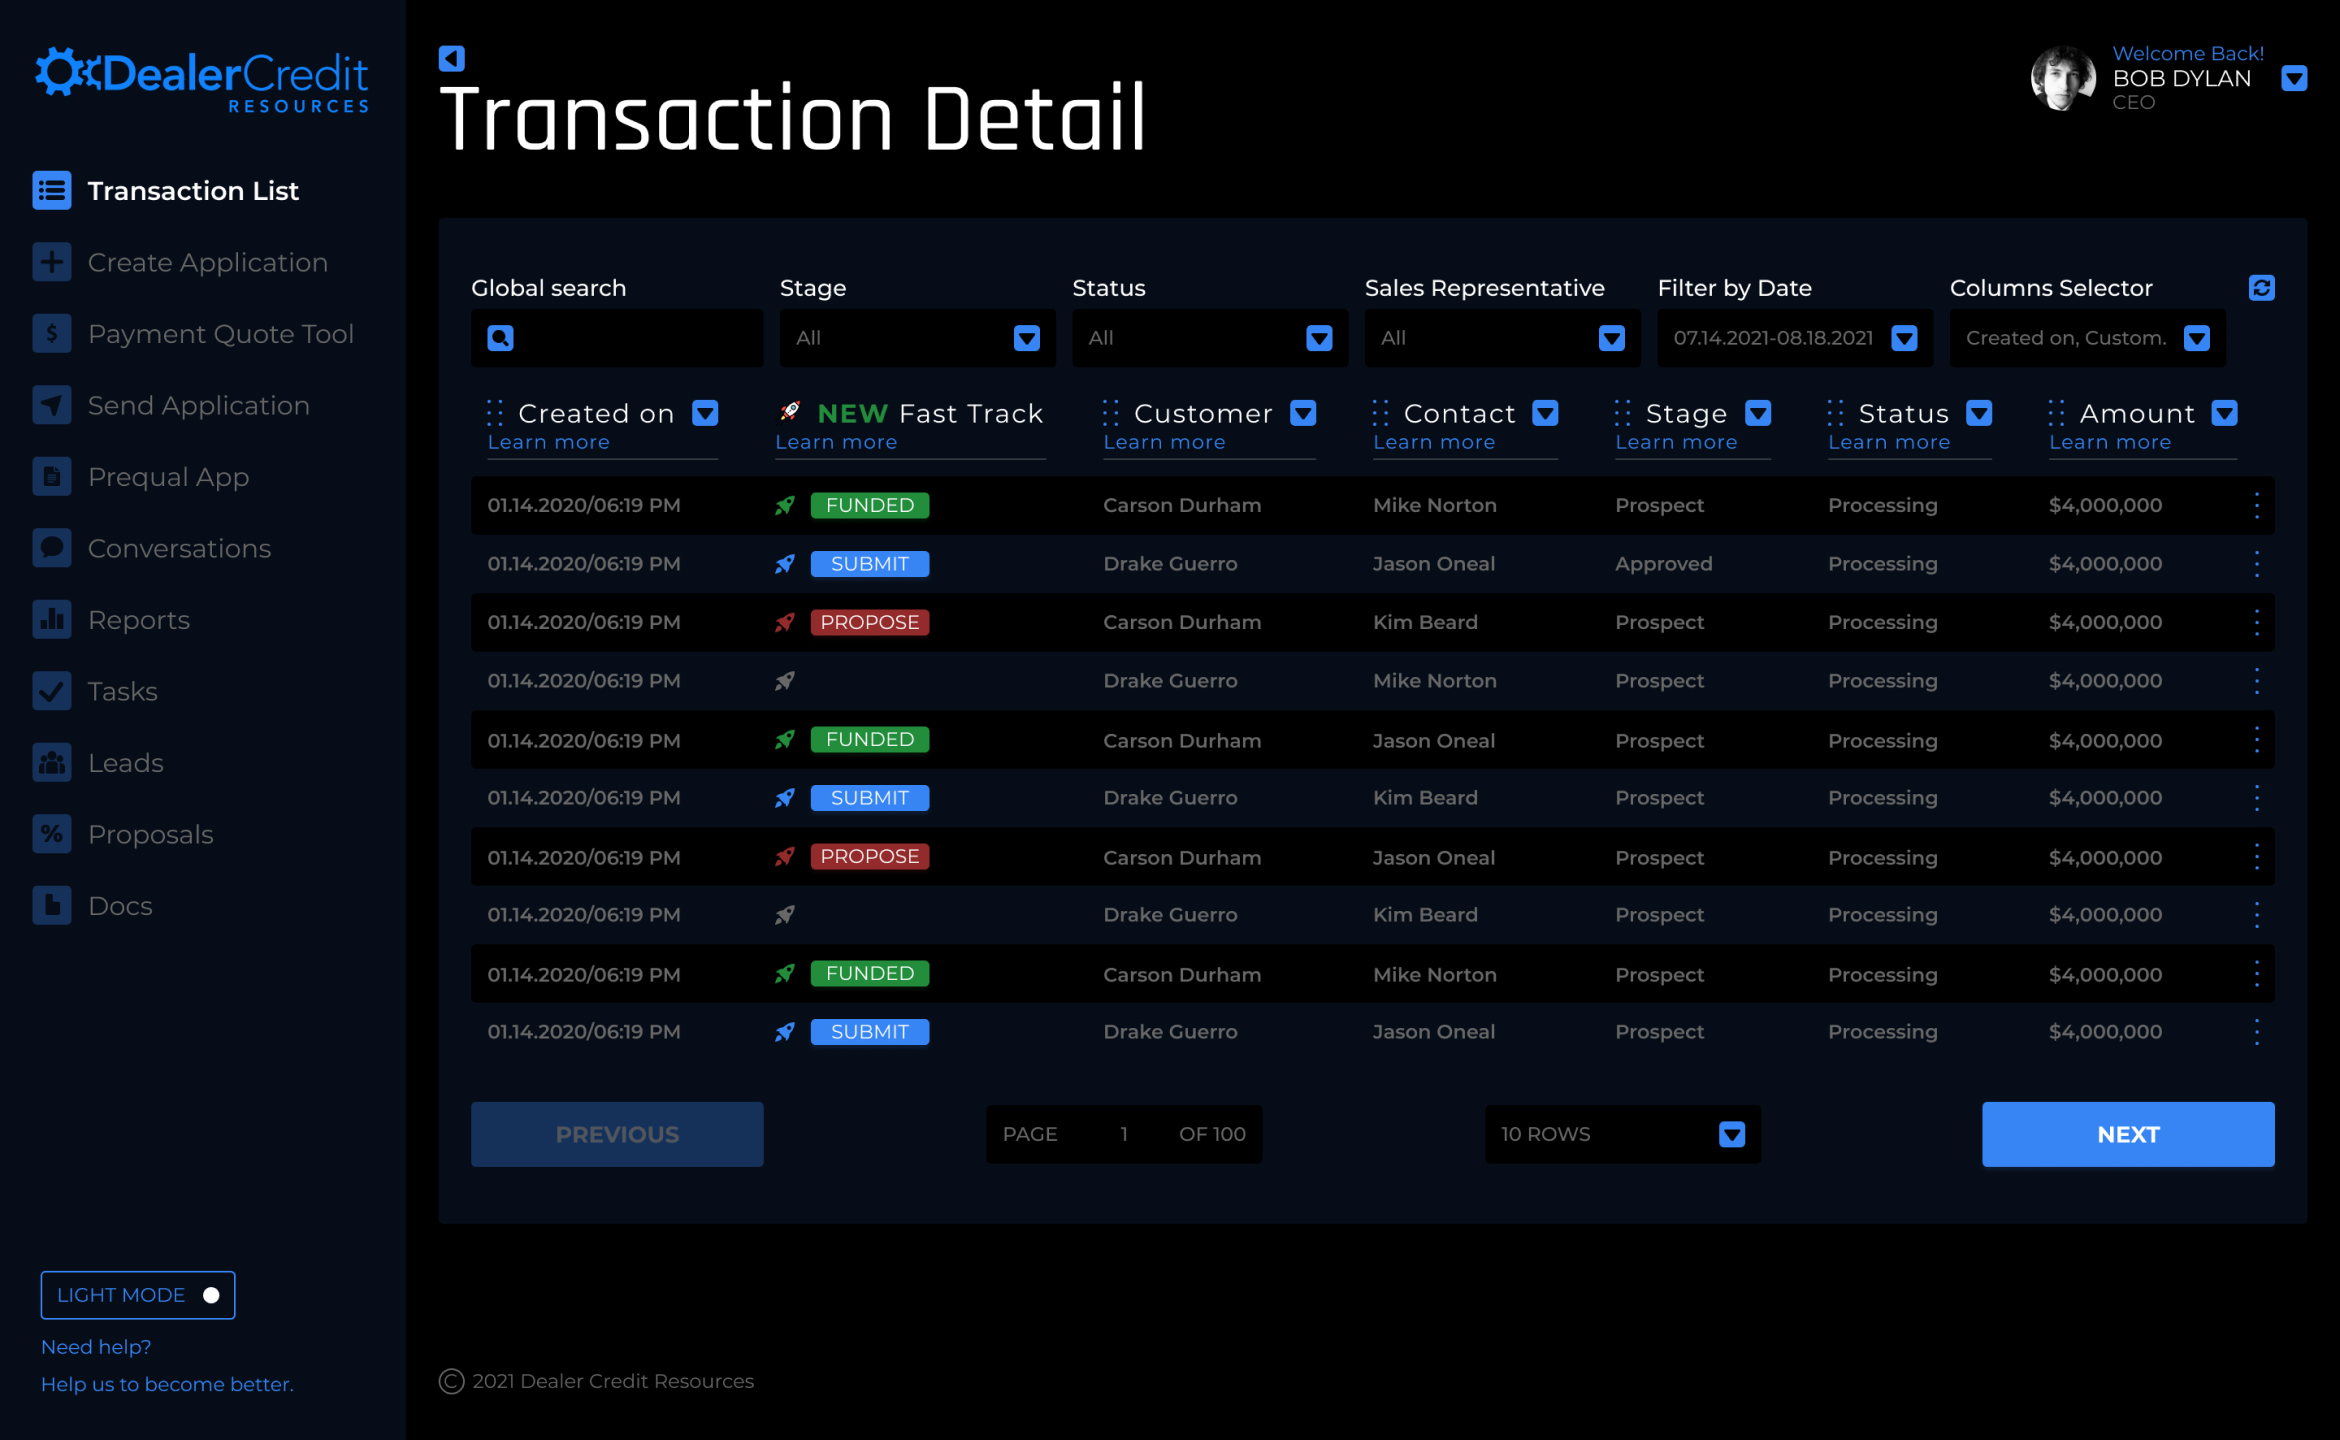Click the NEXT page button
2340x1440 pixels.
click(x=2128, y=1134)
